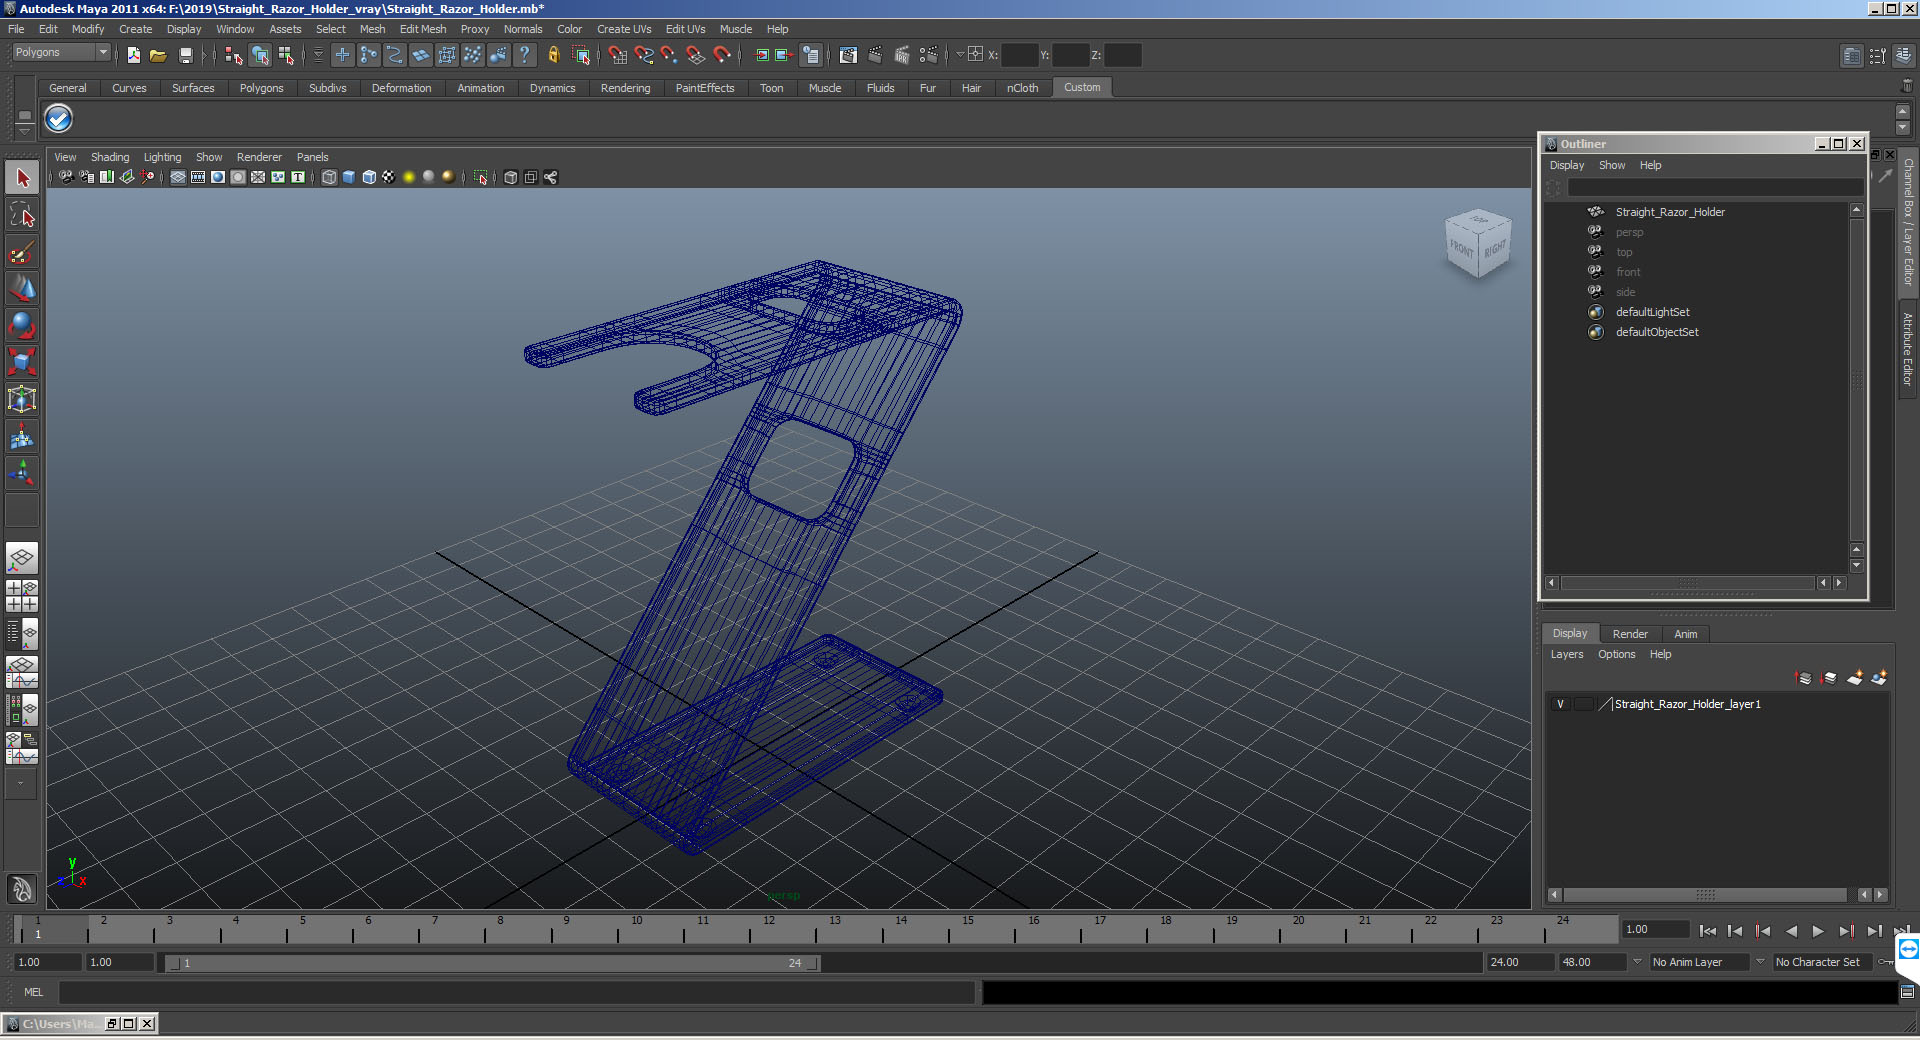Click the select camera icon in panel toolbar
1920x1040 pixels.
tap(66, 177)
